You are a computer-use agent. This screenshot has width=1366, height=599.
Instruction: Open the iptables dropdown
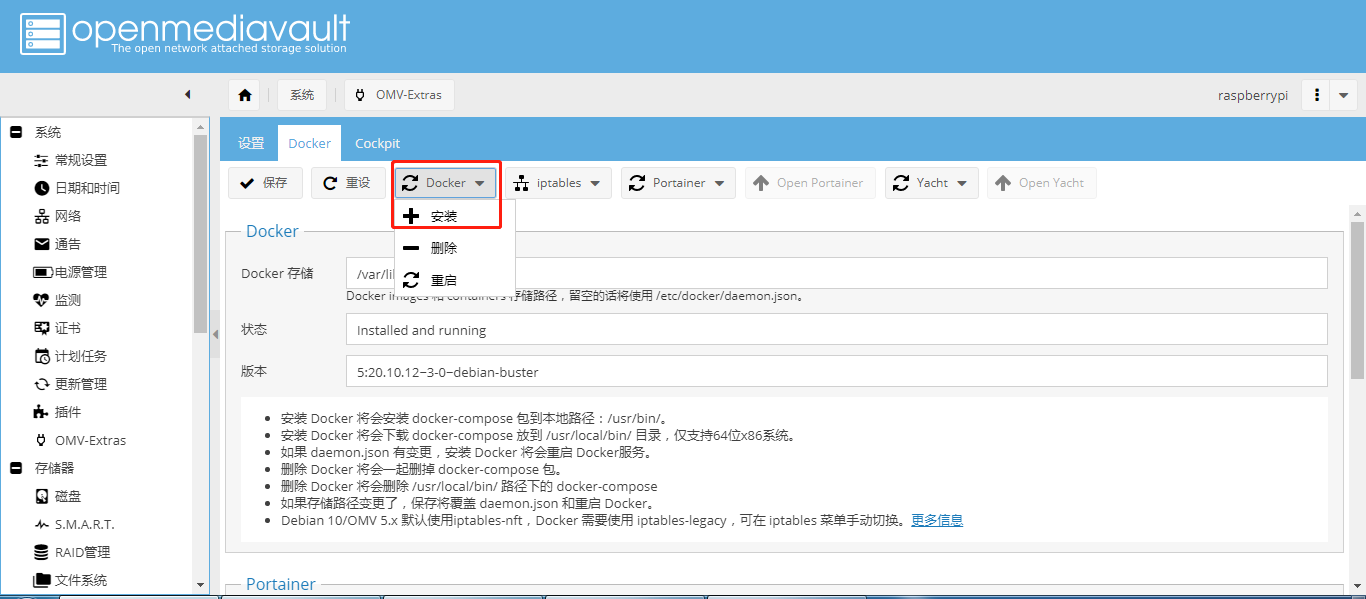[557, 182]
